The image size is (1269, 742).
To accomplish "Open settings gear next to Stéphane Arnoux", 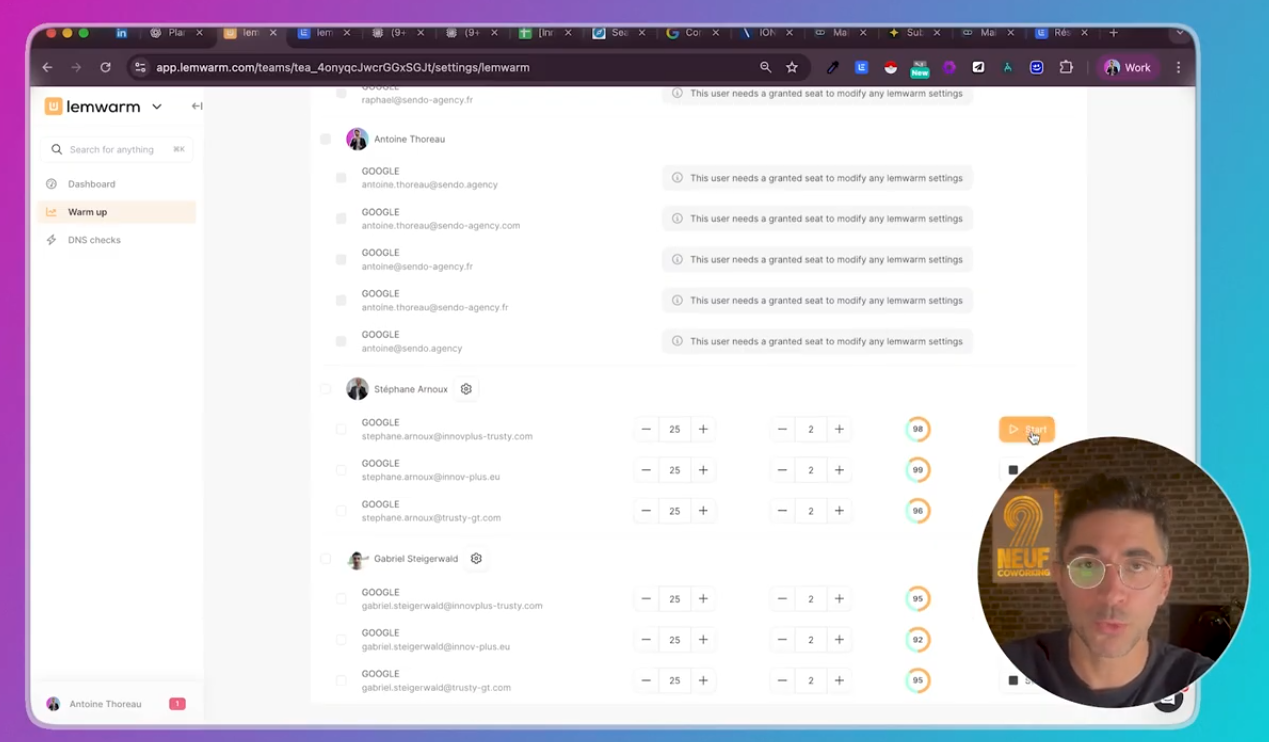I will click(x=466, y=389).
